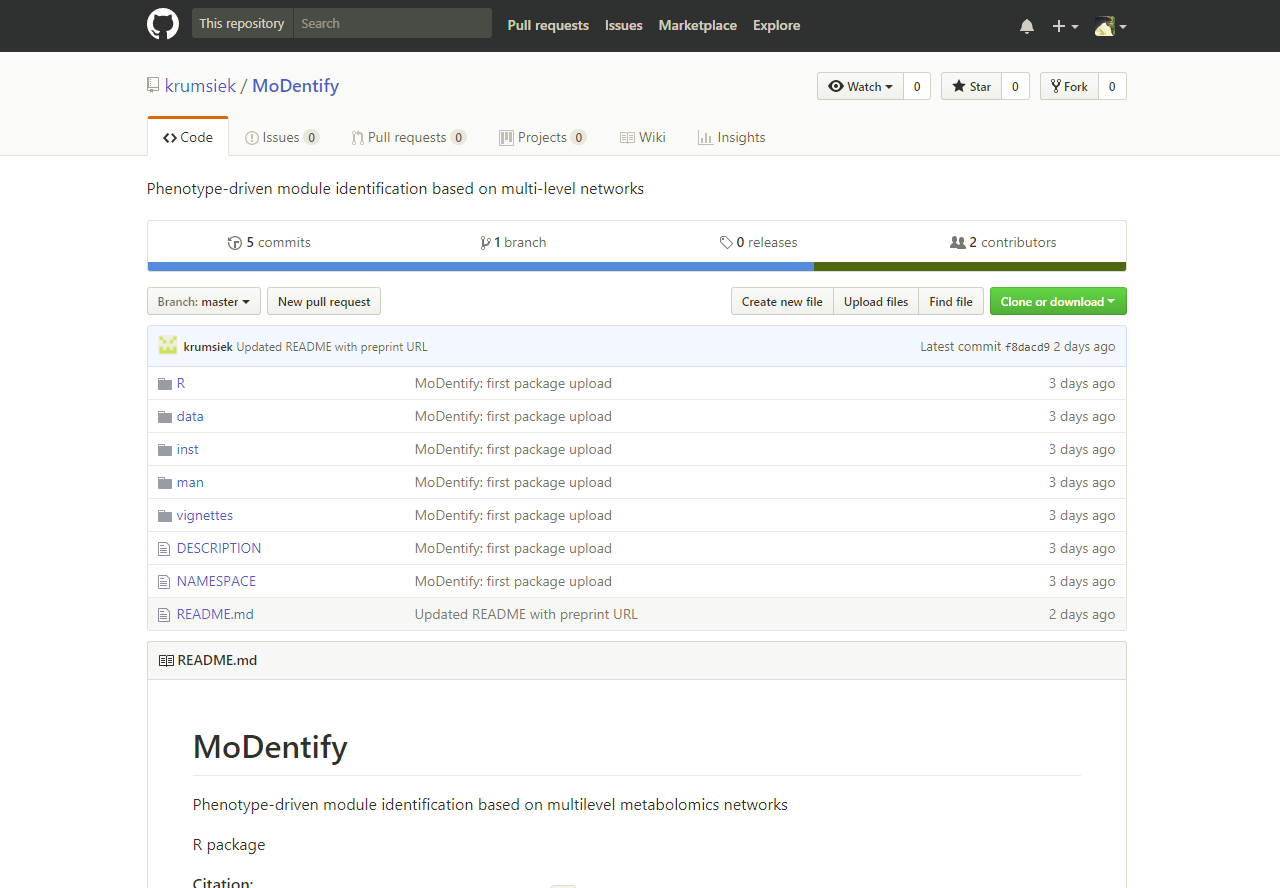Image resolution: width=1280 pixels, height=888 pixels.
Task: Switch to the repository Pull requests tab
Action: tap(409, 137)
